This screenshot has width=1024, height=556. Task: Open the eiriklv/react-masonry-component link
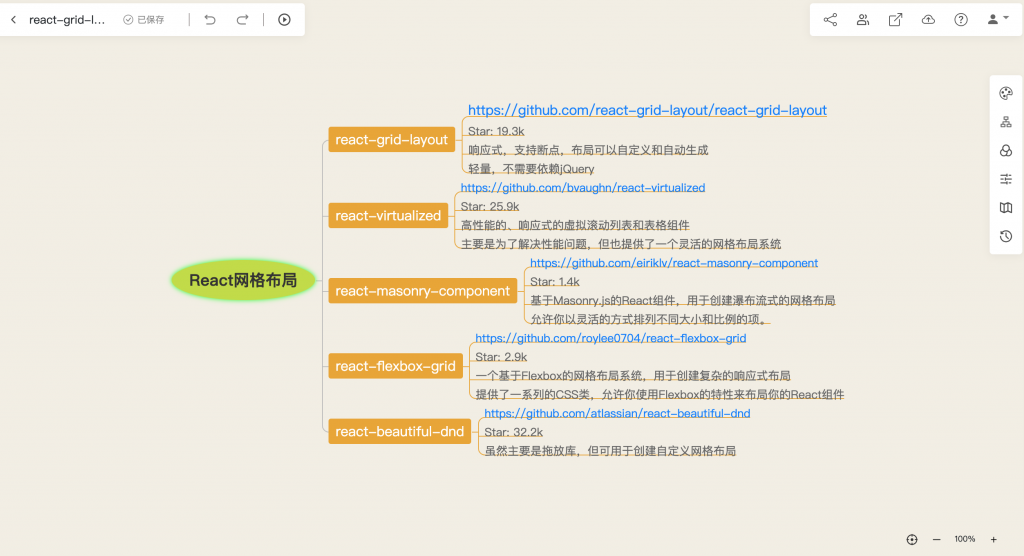pos(673,263)
